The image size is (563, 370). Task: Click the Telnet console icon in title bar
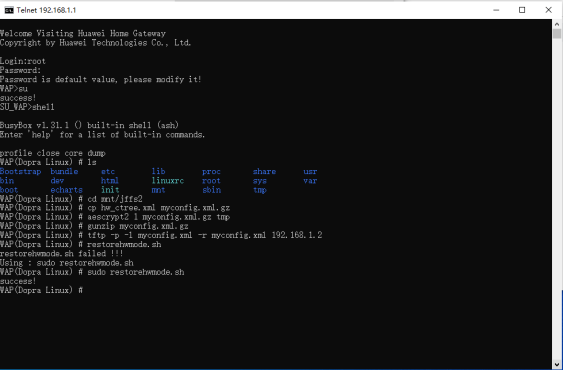click(x=9, y=10)
